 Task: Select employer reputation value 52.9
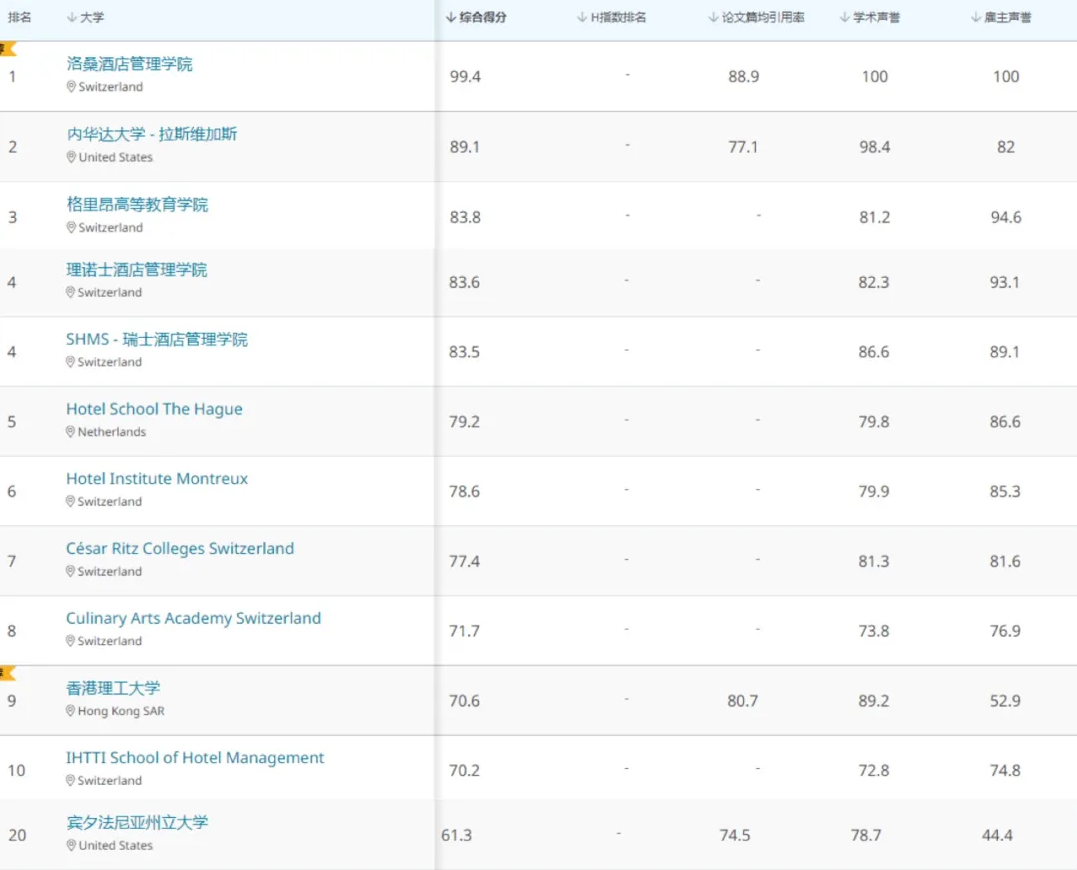coord(1005,700)
